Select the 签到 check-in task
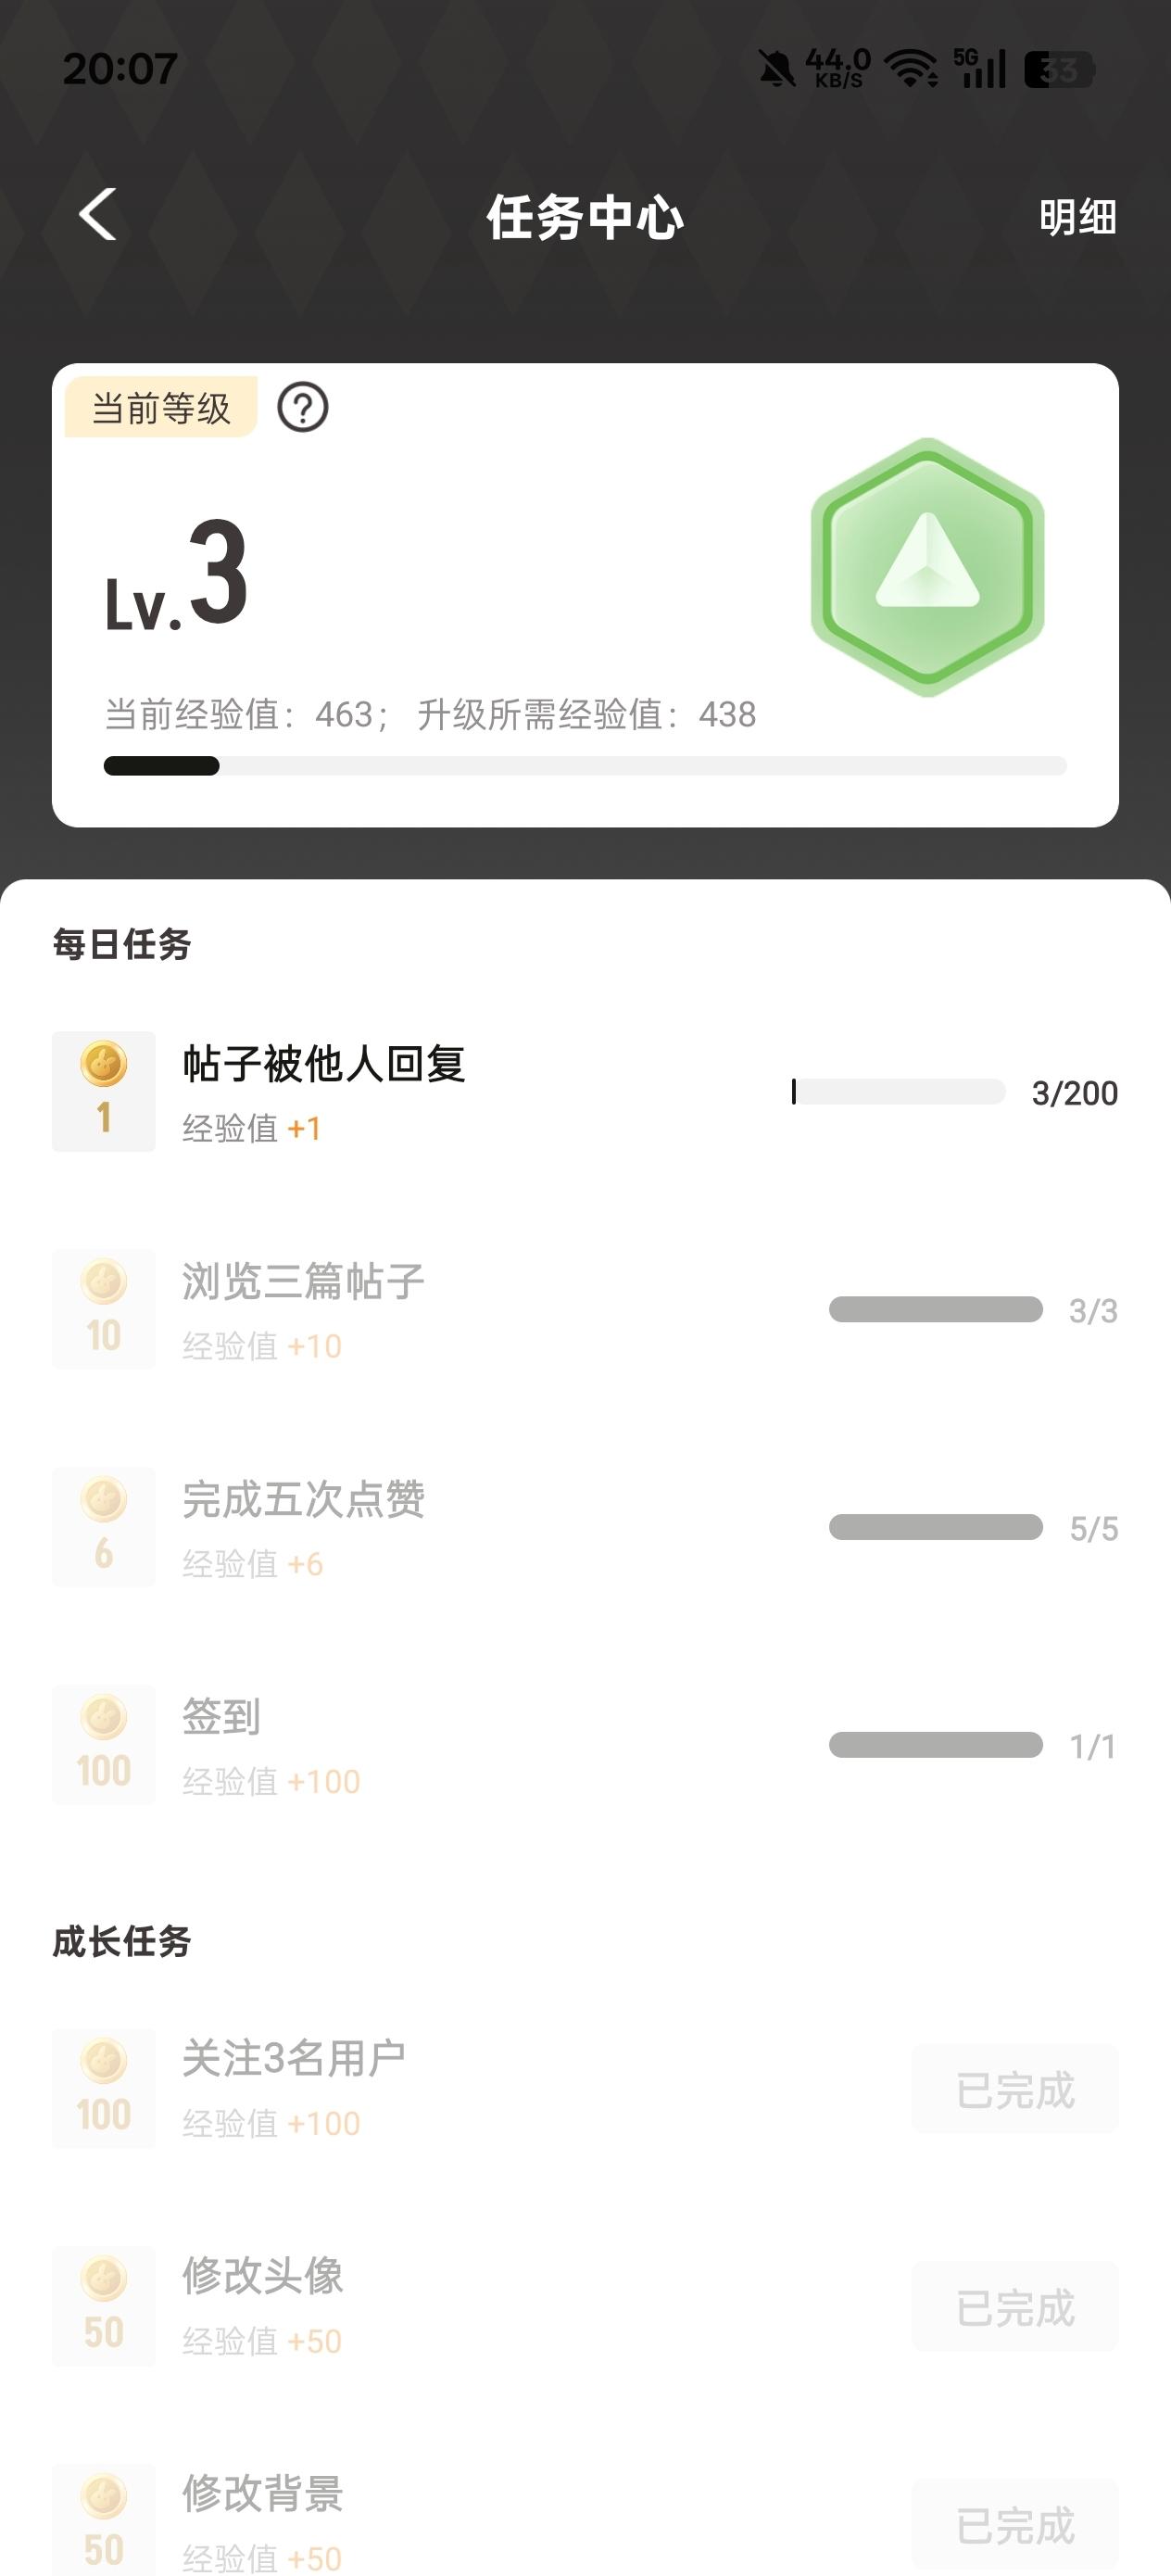The width and height of the screenshot is (1171, 2576). [x=221, y=1717]
